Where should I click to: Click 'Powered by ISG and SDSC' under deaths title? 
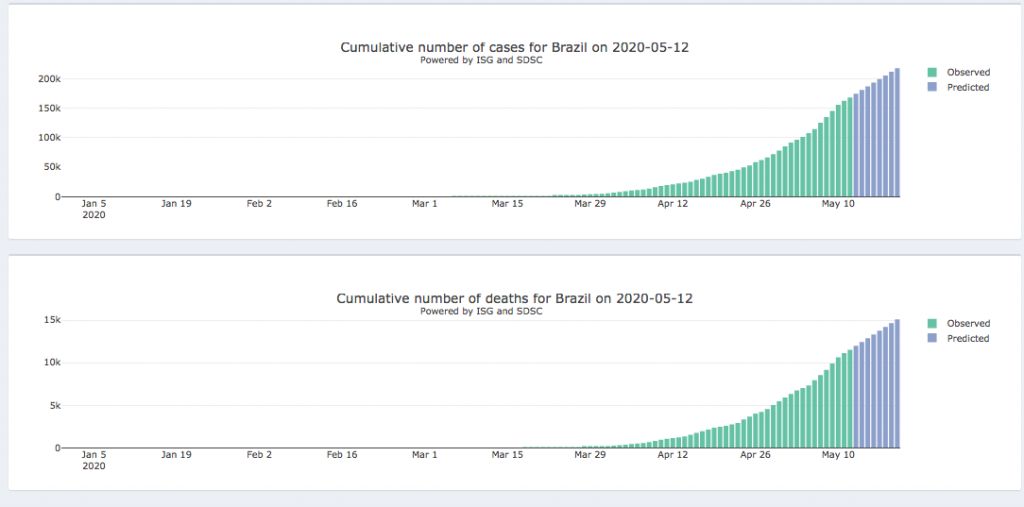click(481, 311)
